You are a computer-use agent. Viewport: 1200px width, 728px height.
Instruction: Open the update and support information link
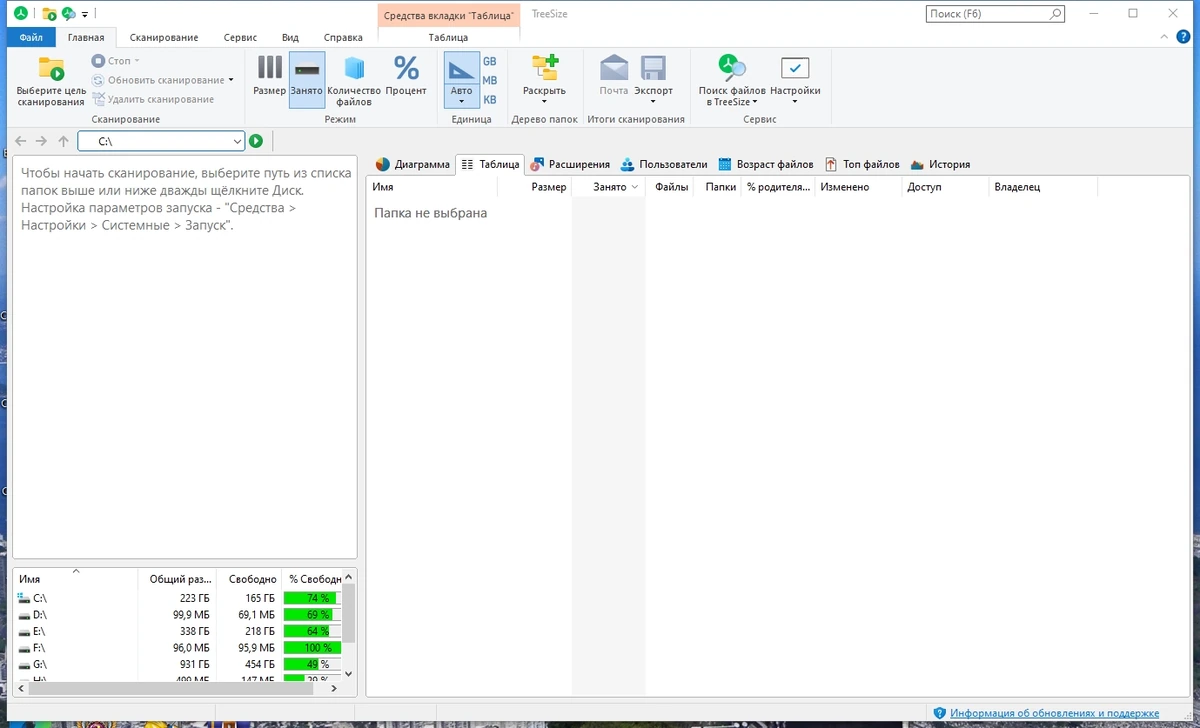(1055, 713)
